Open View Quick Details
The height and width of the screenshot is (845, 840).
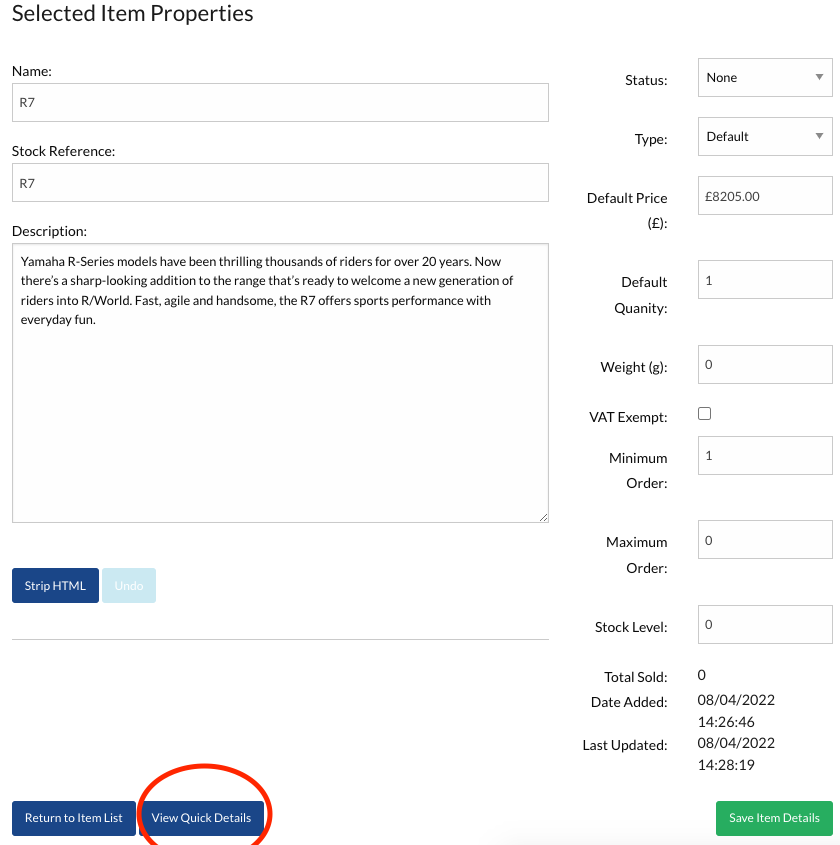(201, 818)
